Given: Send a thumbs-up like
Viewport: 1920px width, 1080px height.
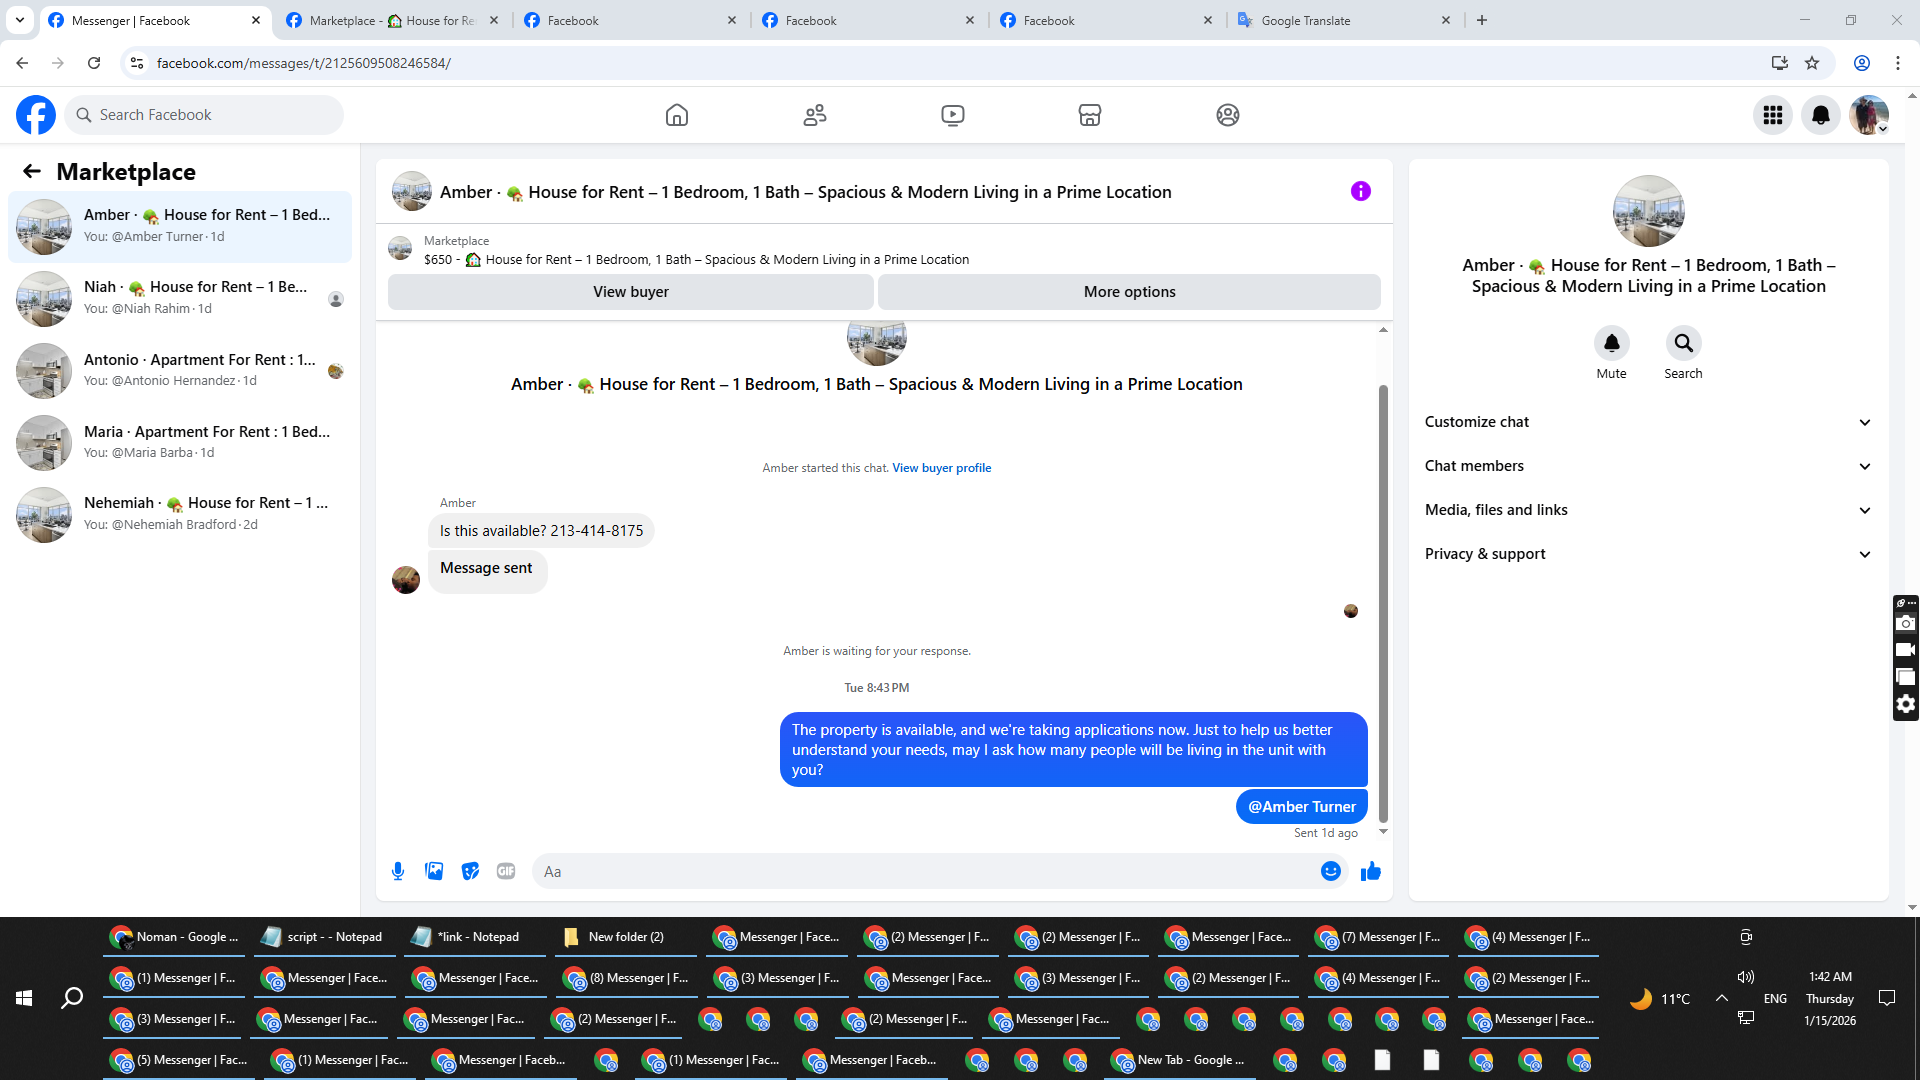Looking at the screenshot, I should (x=1370, y=871).
